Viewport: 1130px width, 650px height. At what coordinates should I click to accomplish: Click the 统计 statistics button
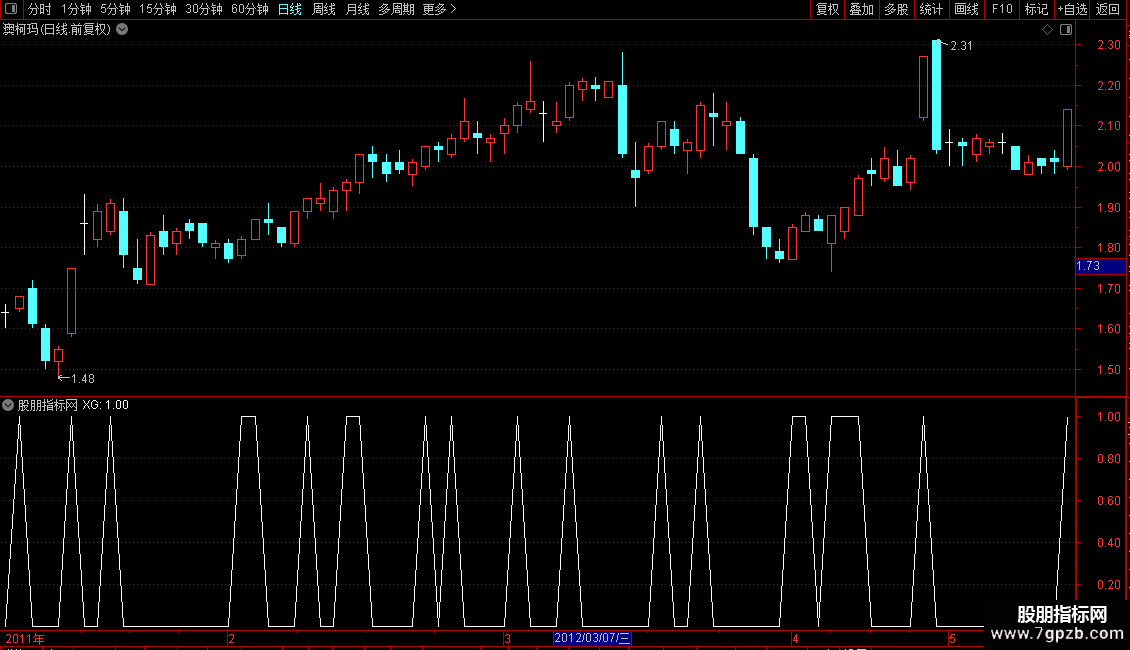pos(931,9)
